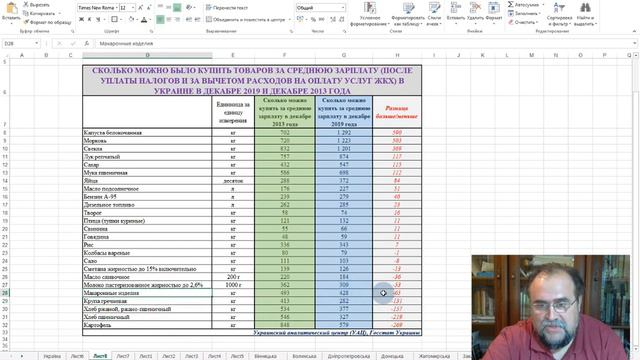This screenshot has width=640, height=360.
Task: Switch to the Донецька sheet tab
Action: coord(392,356)
